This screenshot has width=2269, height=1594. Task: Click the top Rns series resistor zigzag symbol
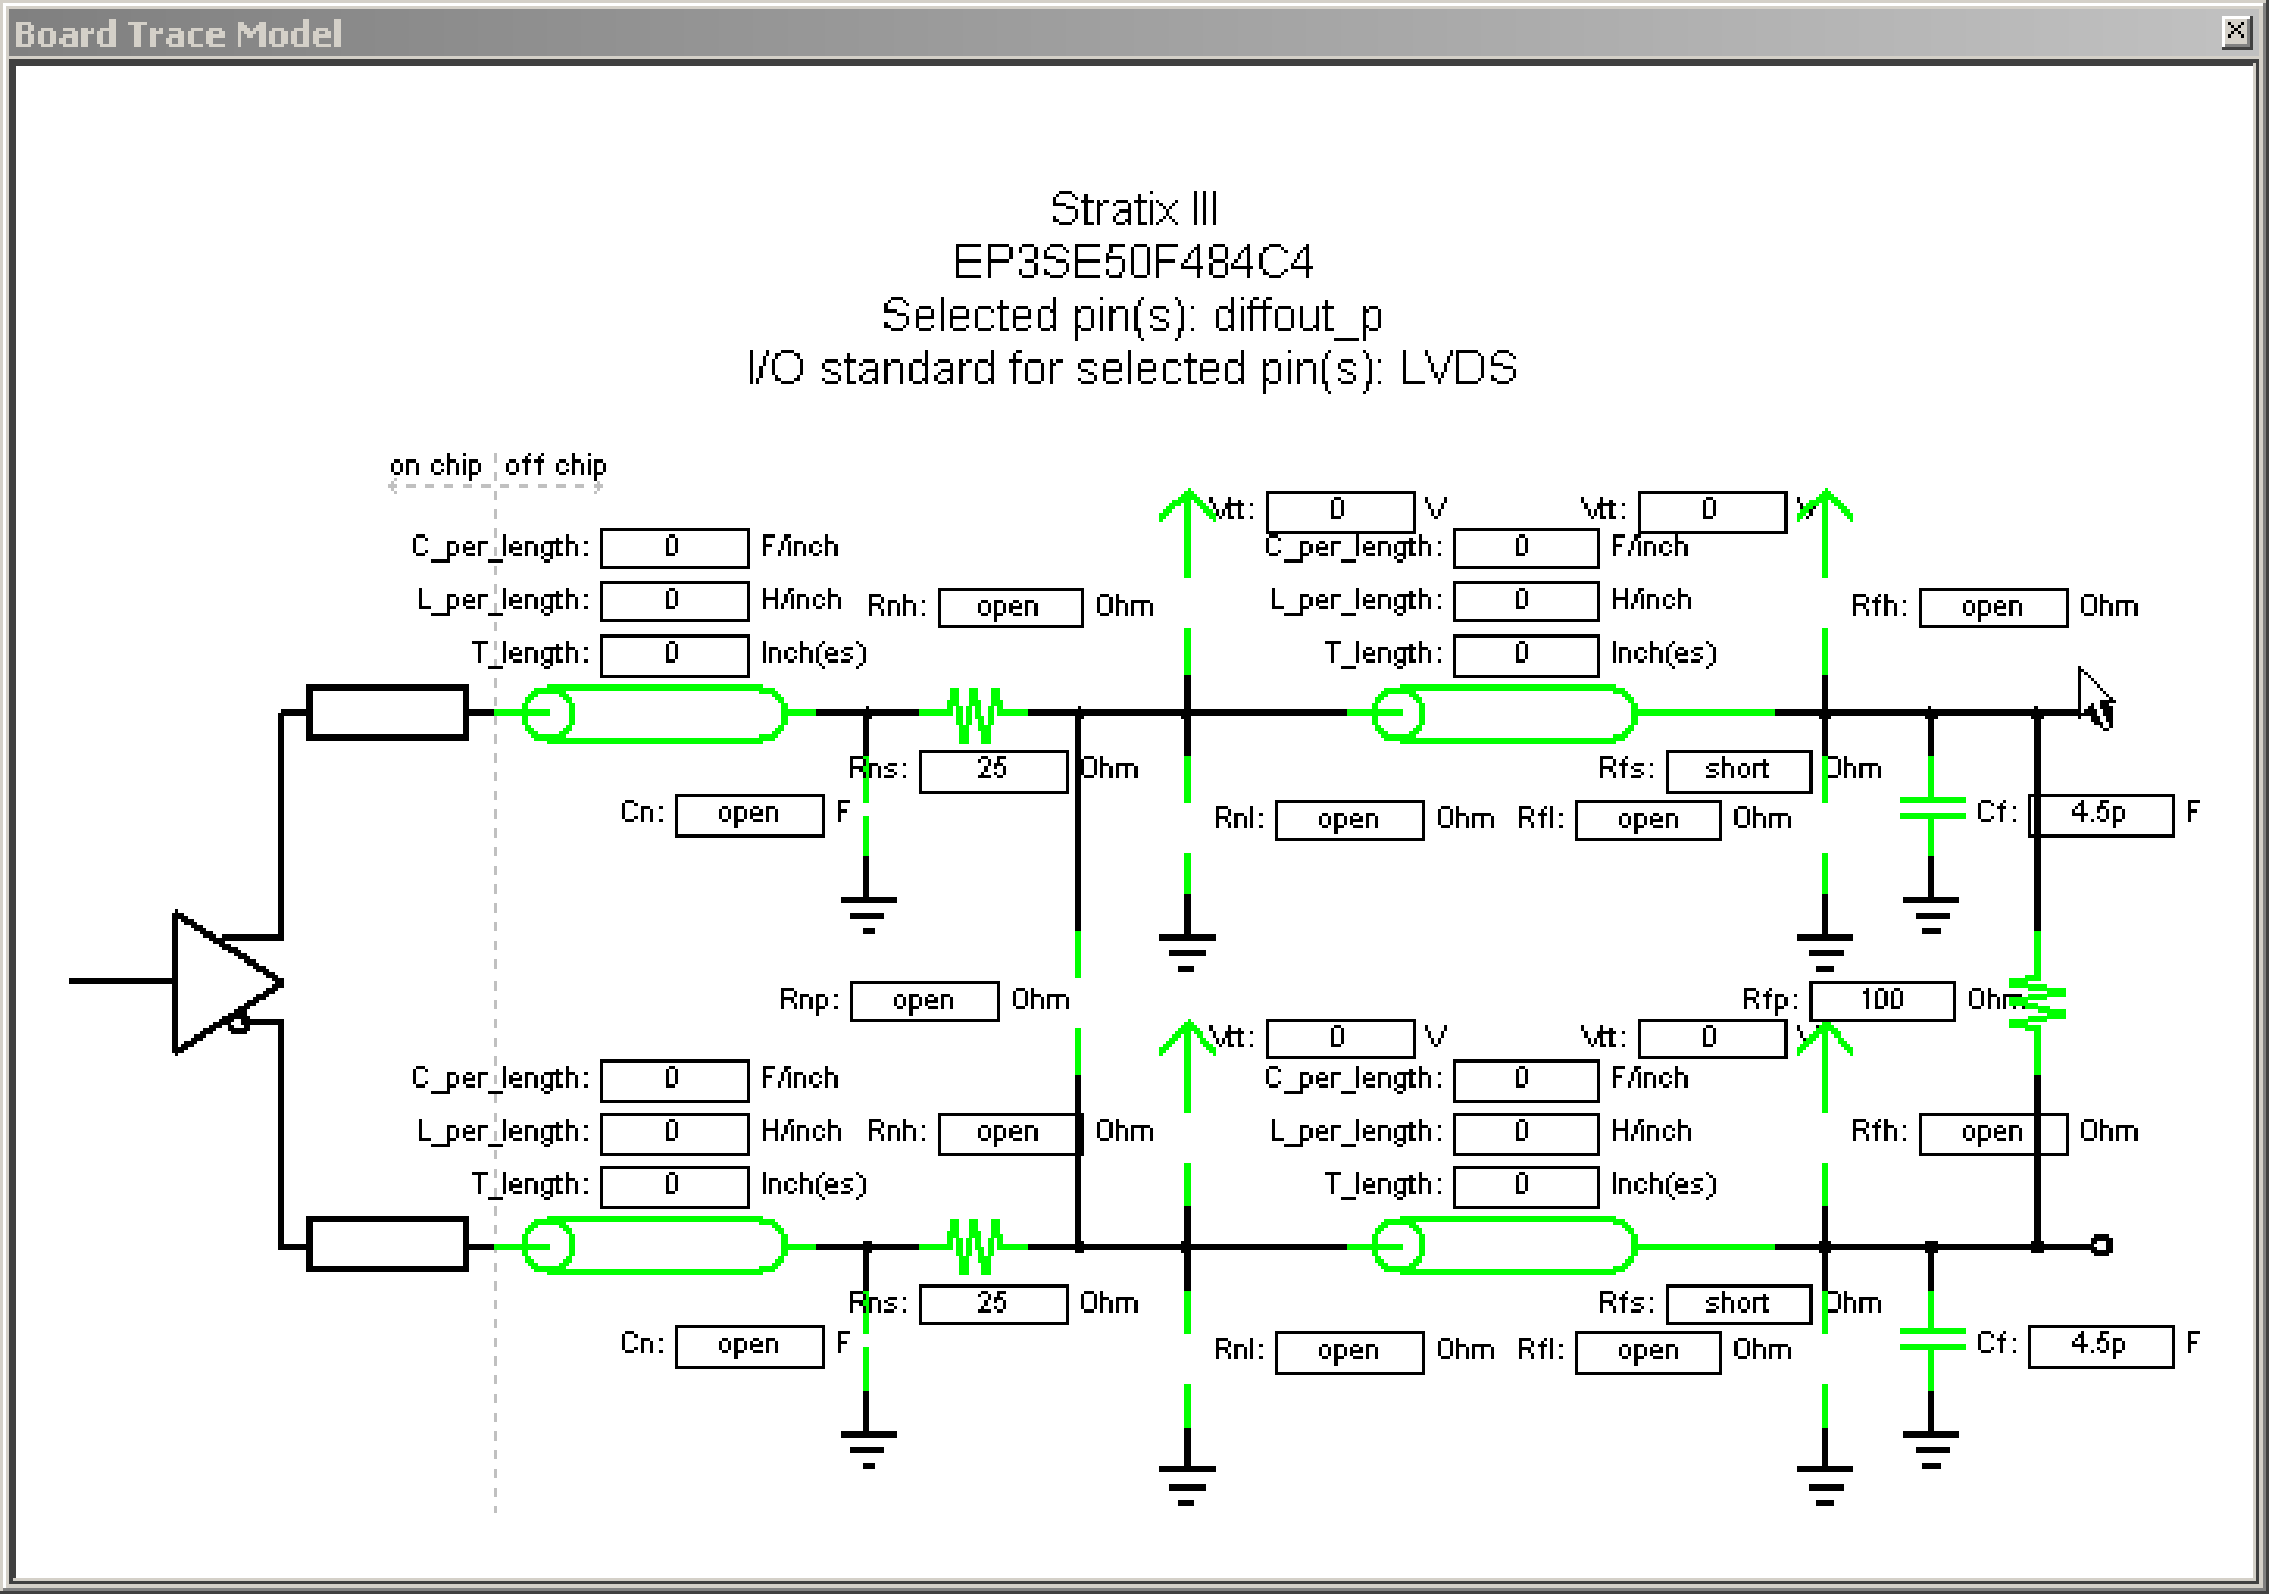pyautogui.click(x=974, y=714)
